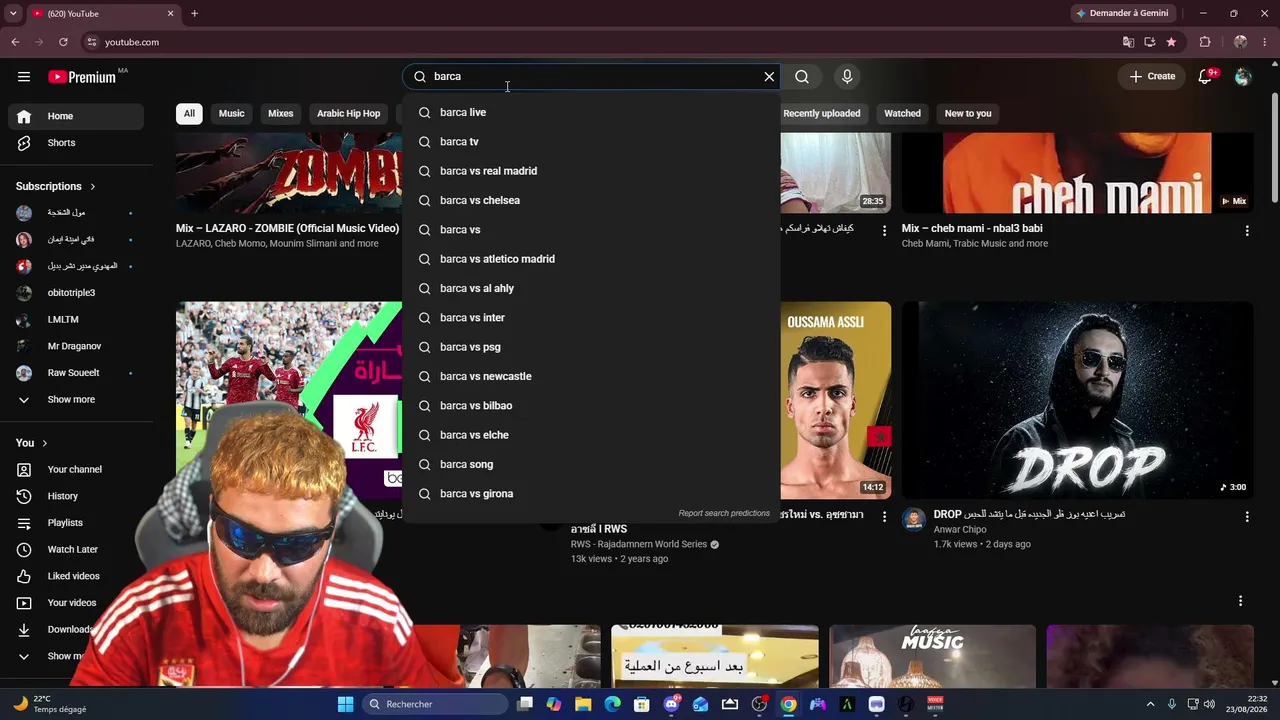Open the YouTube account avatar menu
The height and width of the screenshot is (720, 1280).
pyautogui.click(x=1243, y=77)
